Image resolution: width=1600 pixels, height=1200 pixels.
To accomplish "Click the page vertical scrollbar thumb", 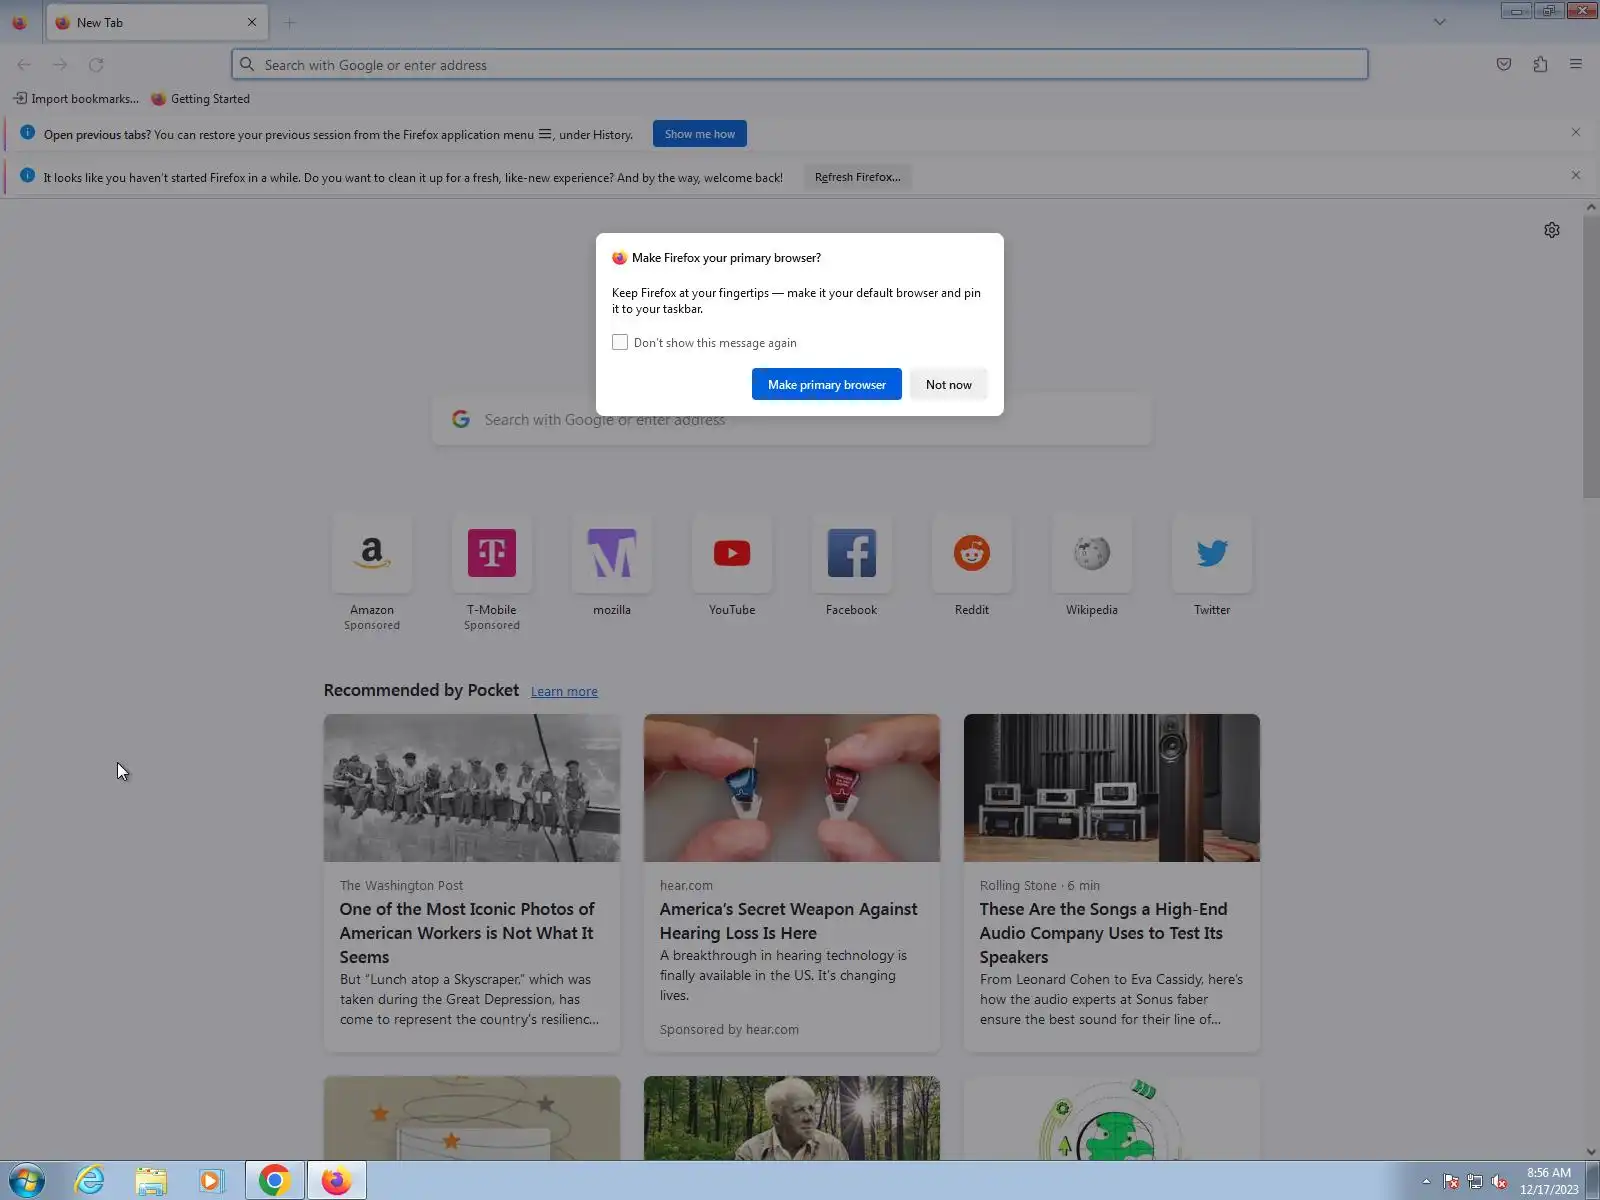I will (x=1591, y=356).
